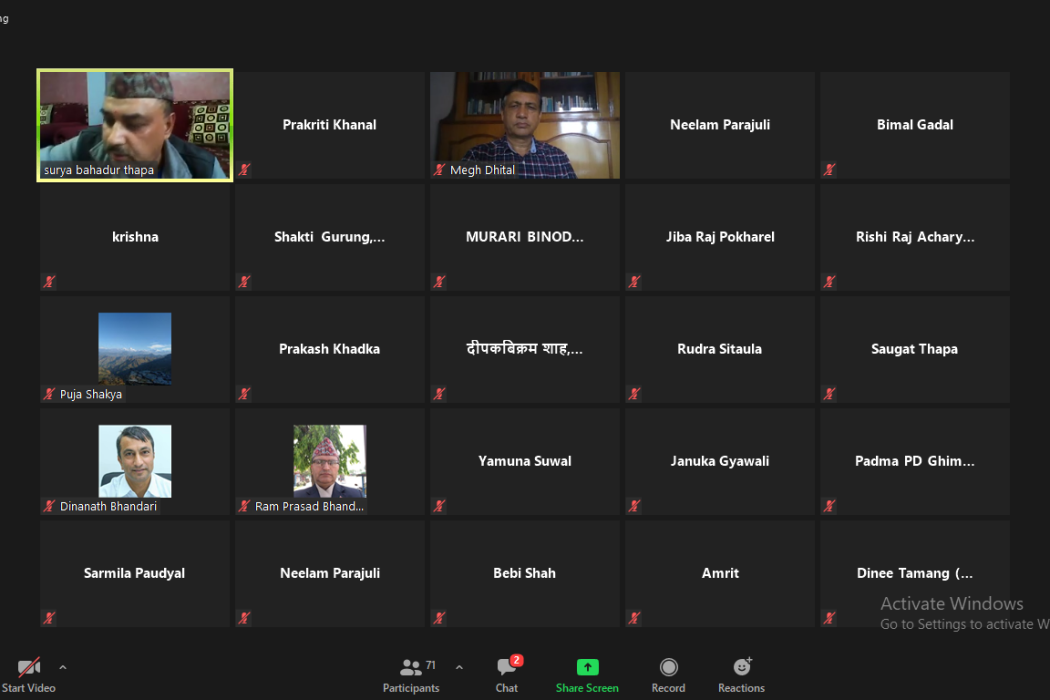
Task: Click the muted mic icon on krishna tile
Action: tap(49, 281)
